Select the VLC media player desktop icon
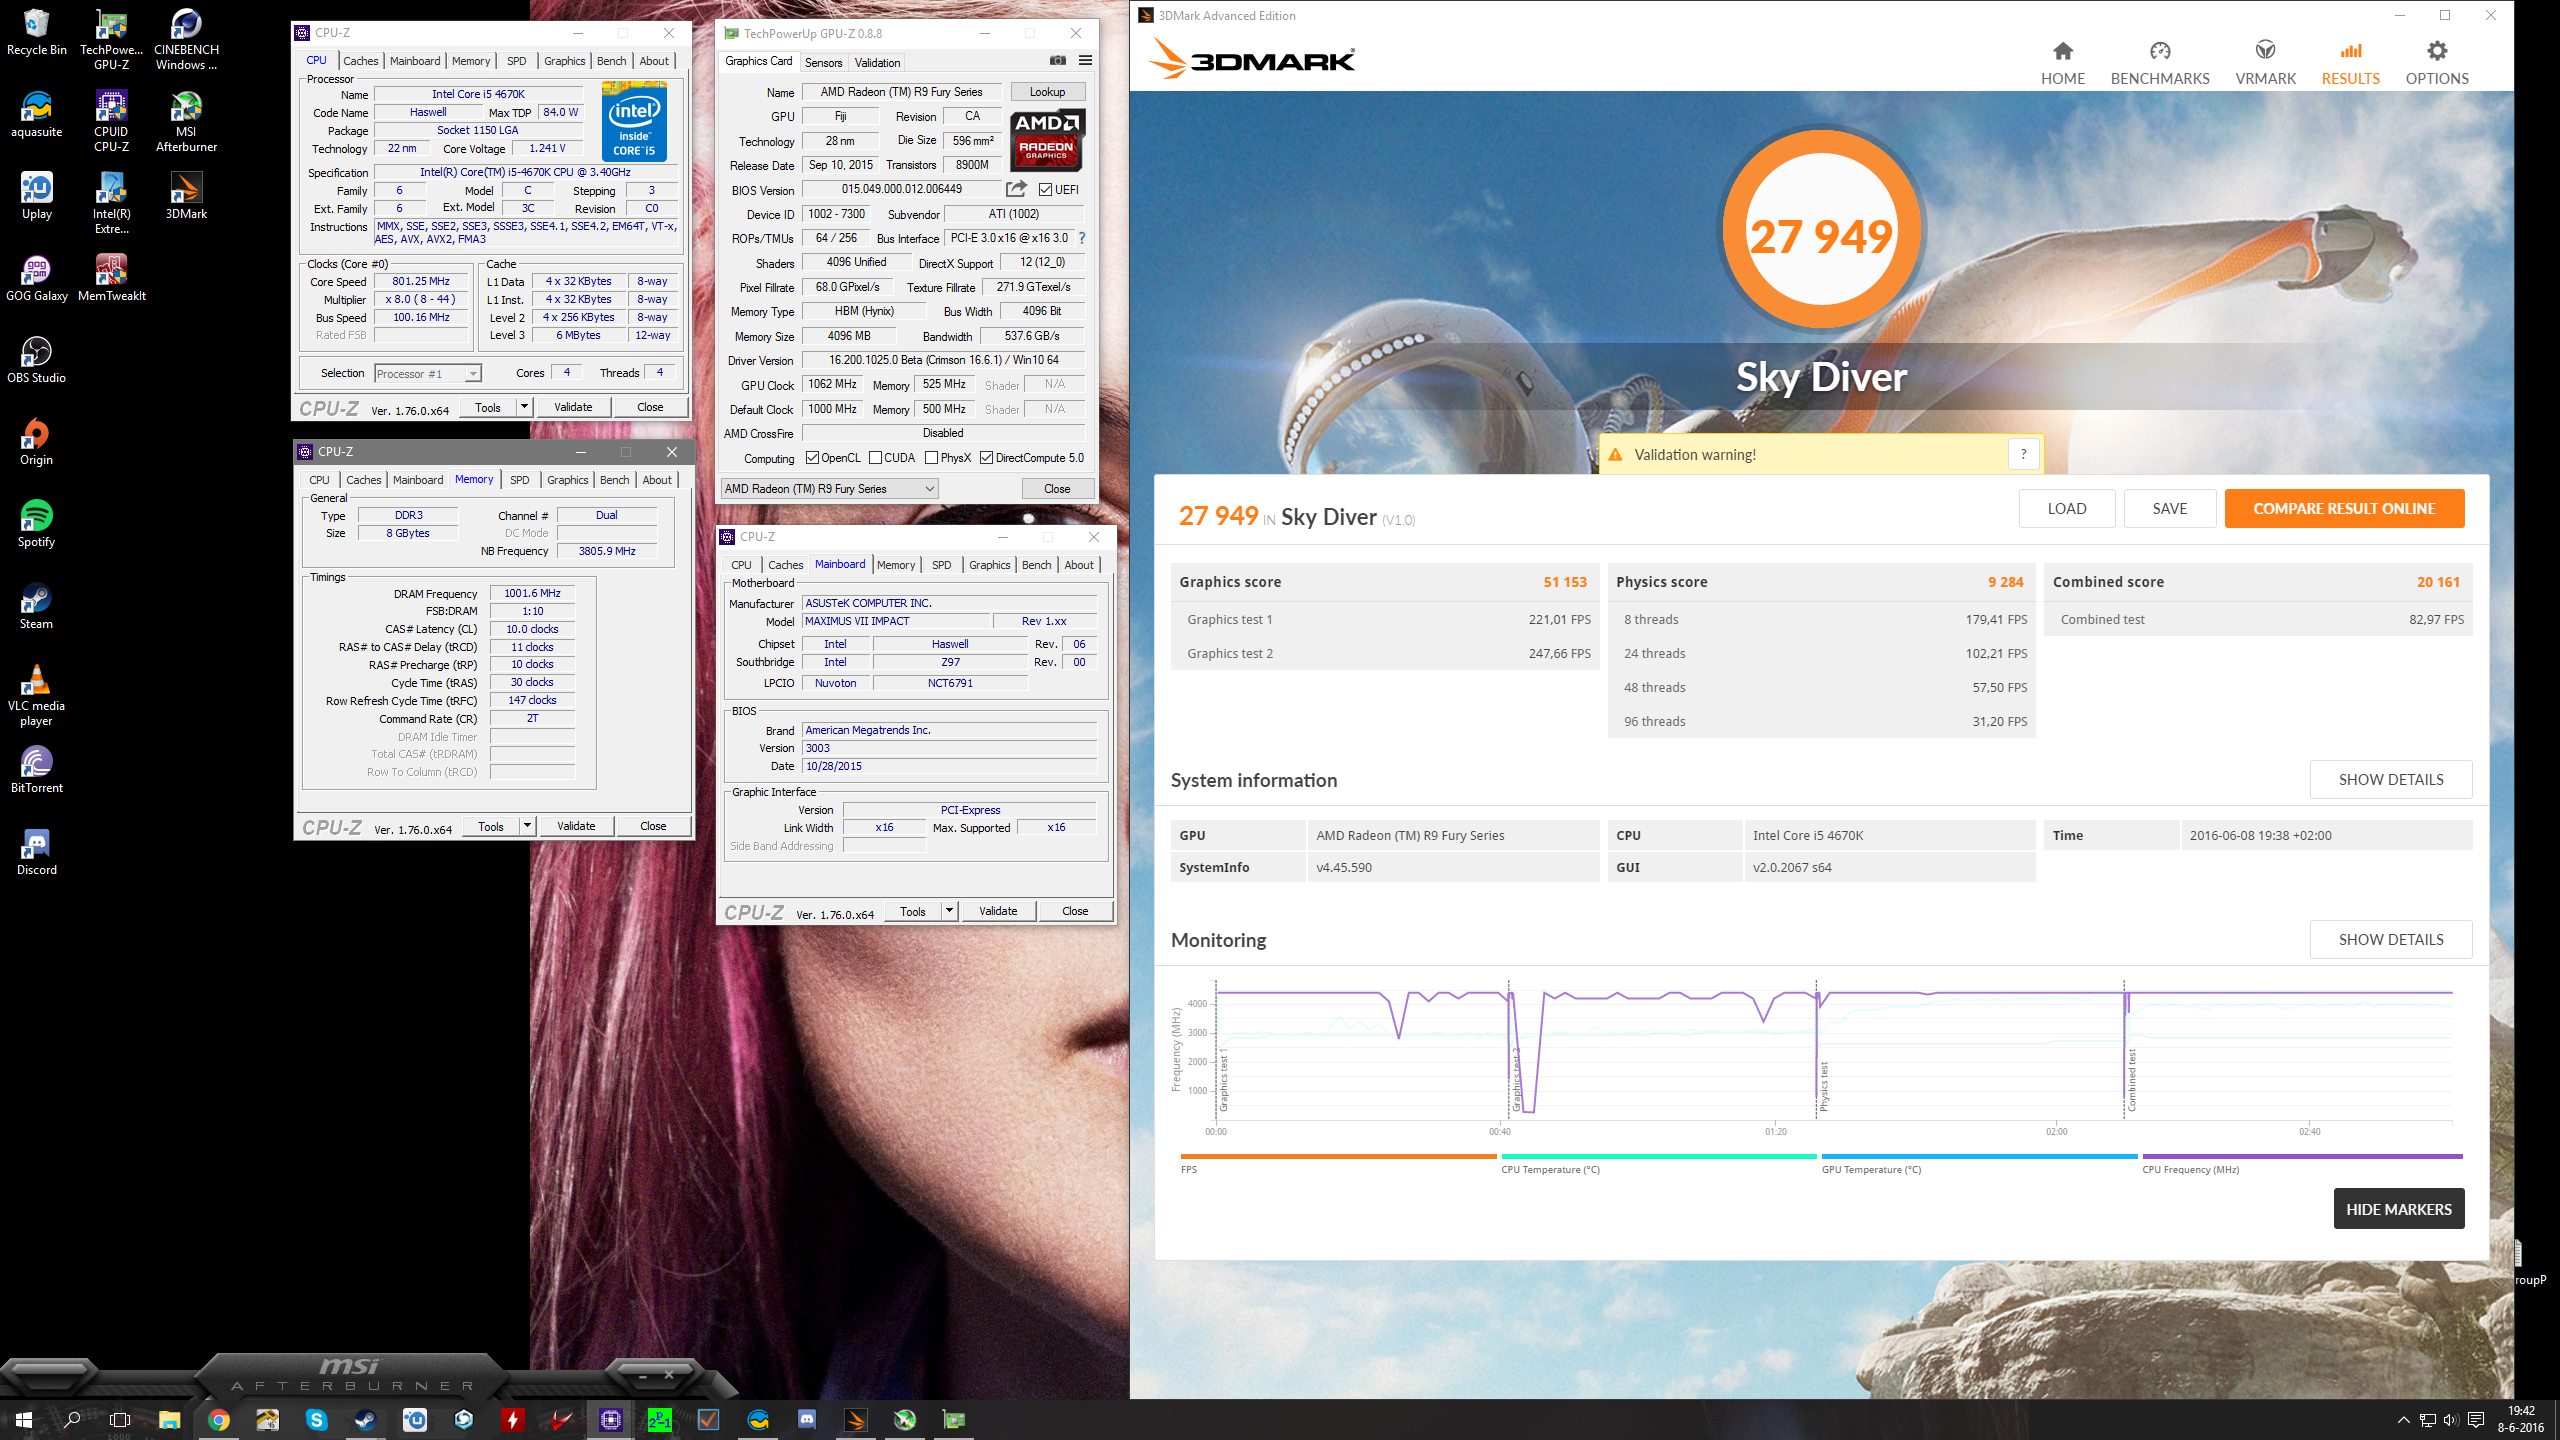This screenshot has height=1440, width=2560. (36, 696)
